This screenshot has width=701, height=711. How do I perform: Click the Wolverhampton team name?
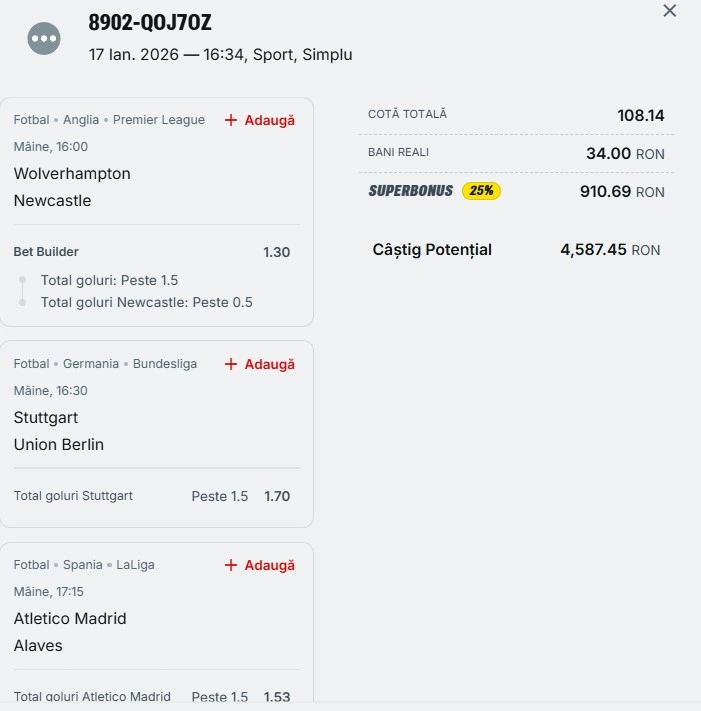72,173
